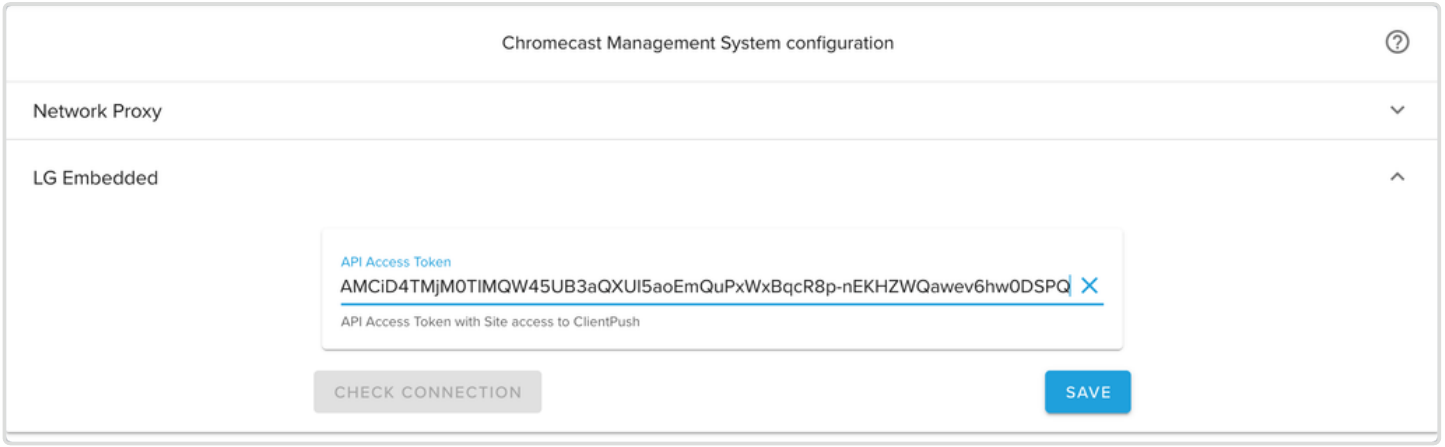Click the word 'Proxy' in the section header

click(x=137, y=111)
